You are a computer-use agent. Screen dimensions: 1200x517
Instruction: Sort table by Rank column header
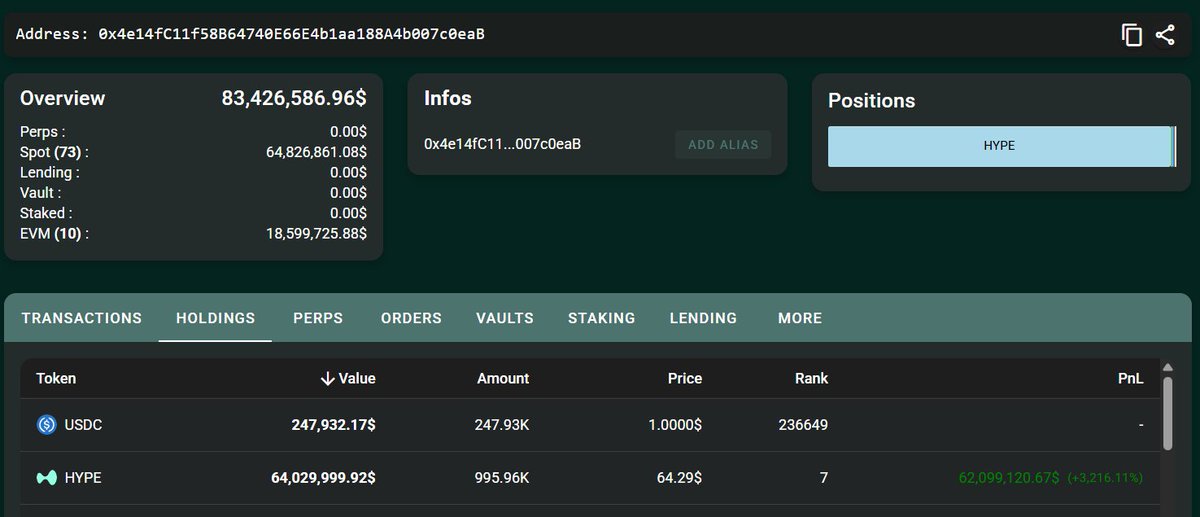[811, 378]
